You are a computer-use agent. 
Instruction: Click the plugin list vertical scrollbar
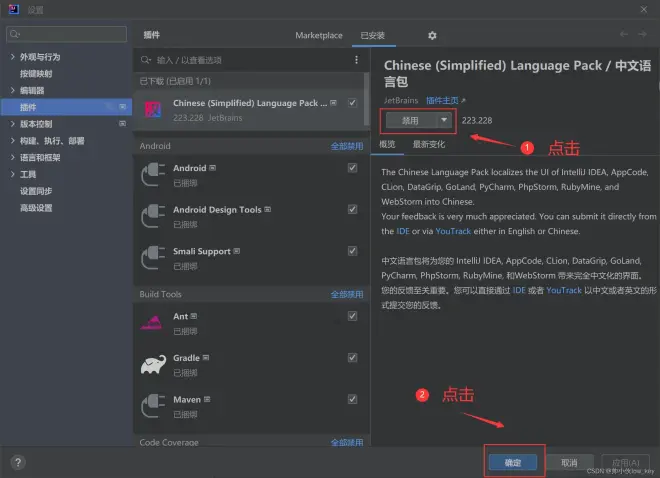(367, 99)
